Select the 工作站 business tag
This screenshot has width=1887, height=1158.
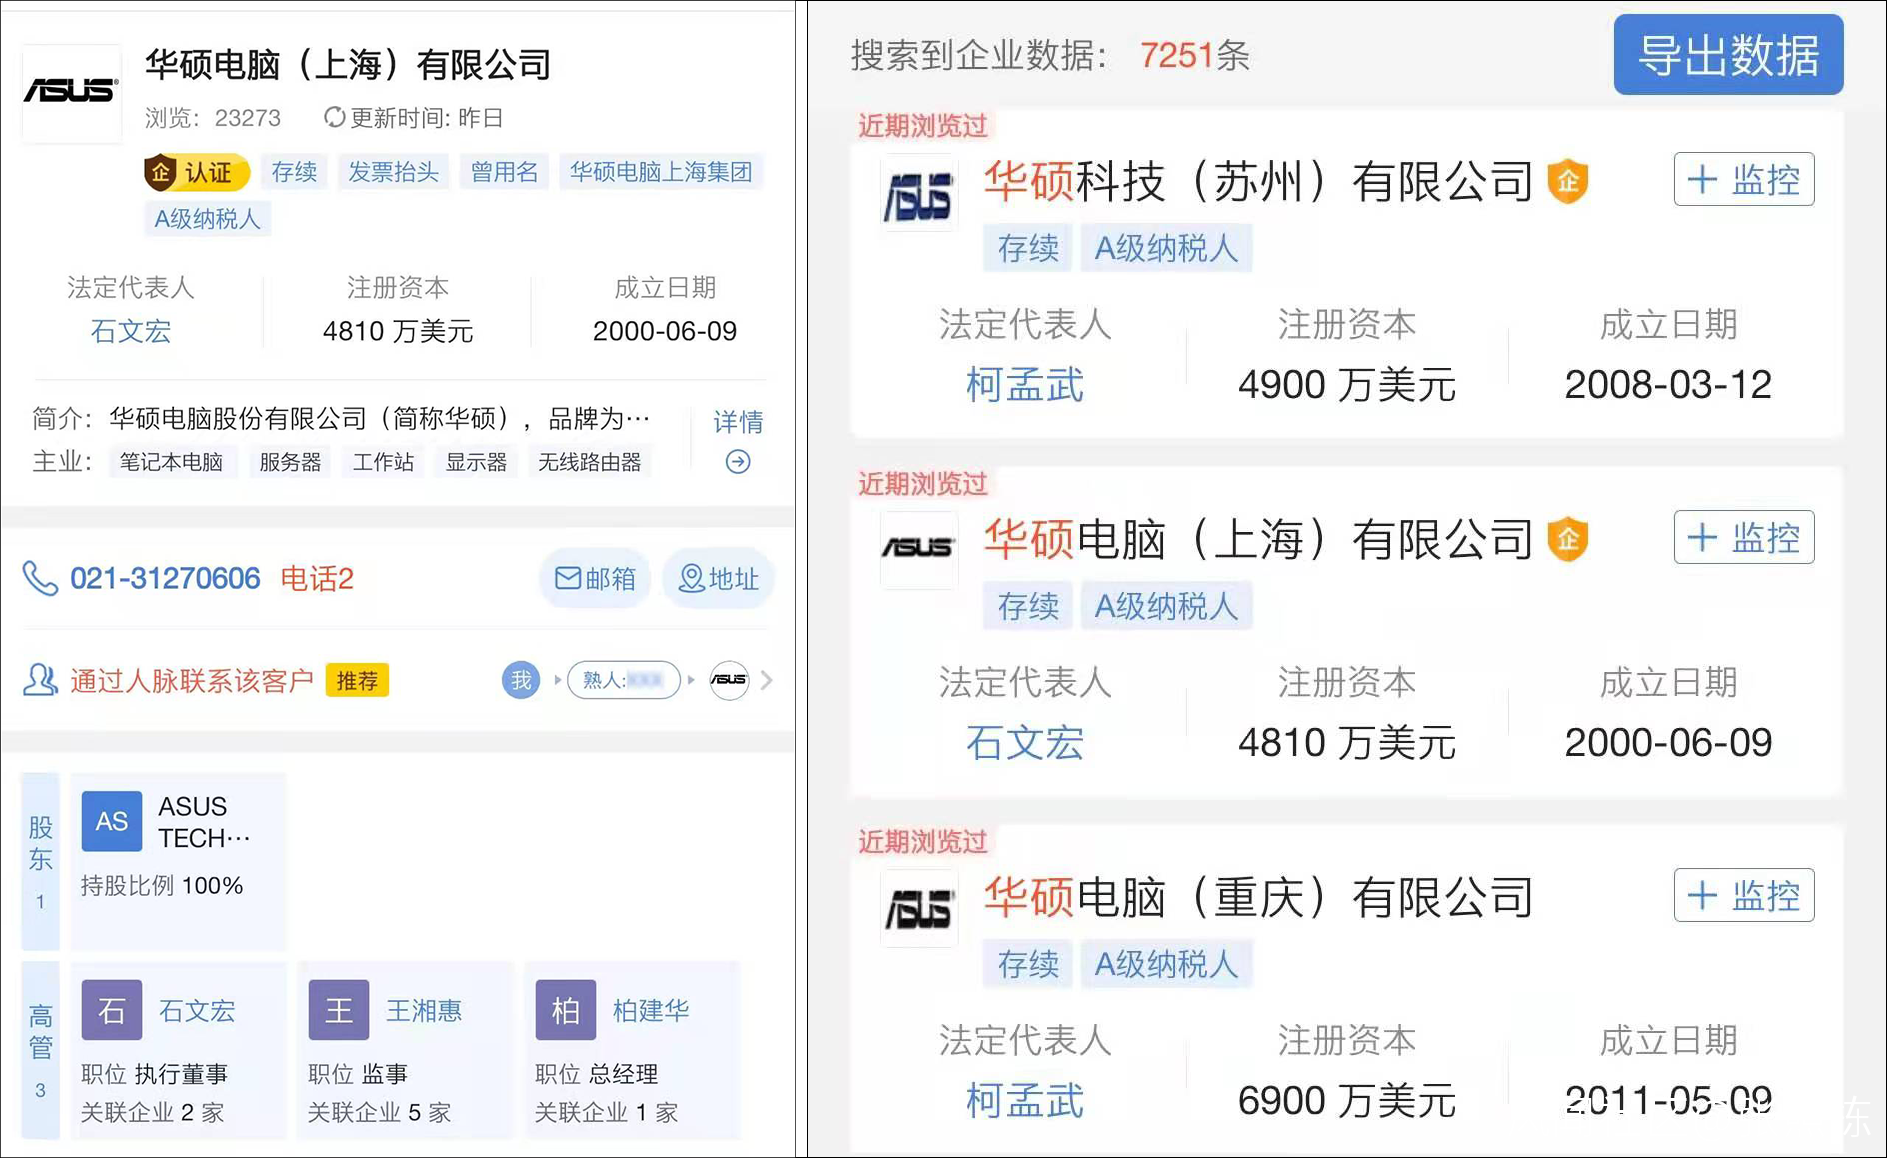coord(383,462)
